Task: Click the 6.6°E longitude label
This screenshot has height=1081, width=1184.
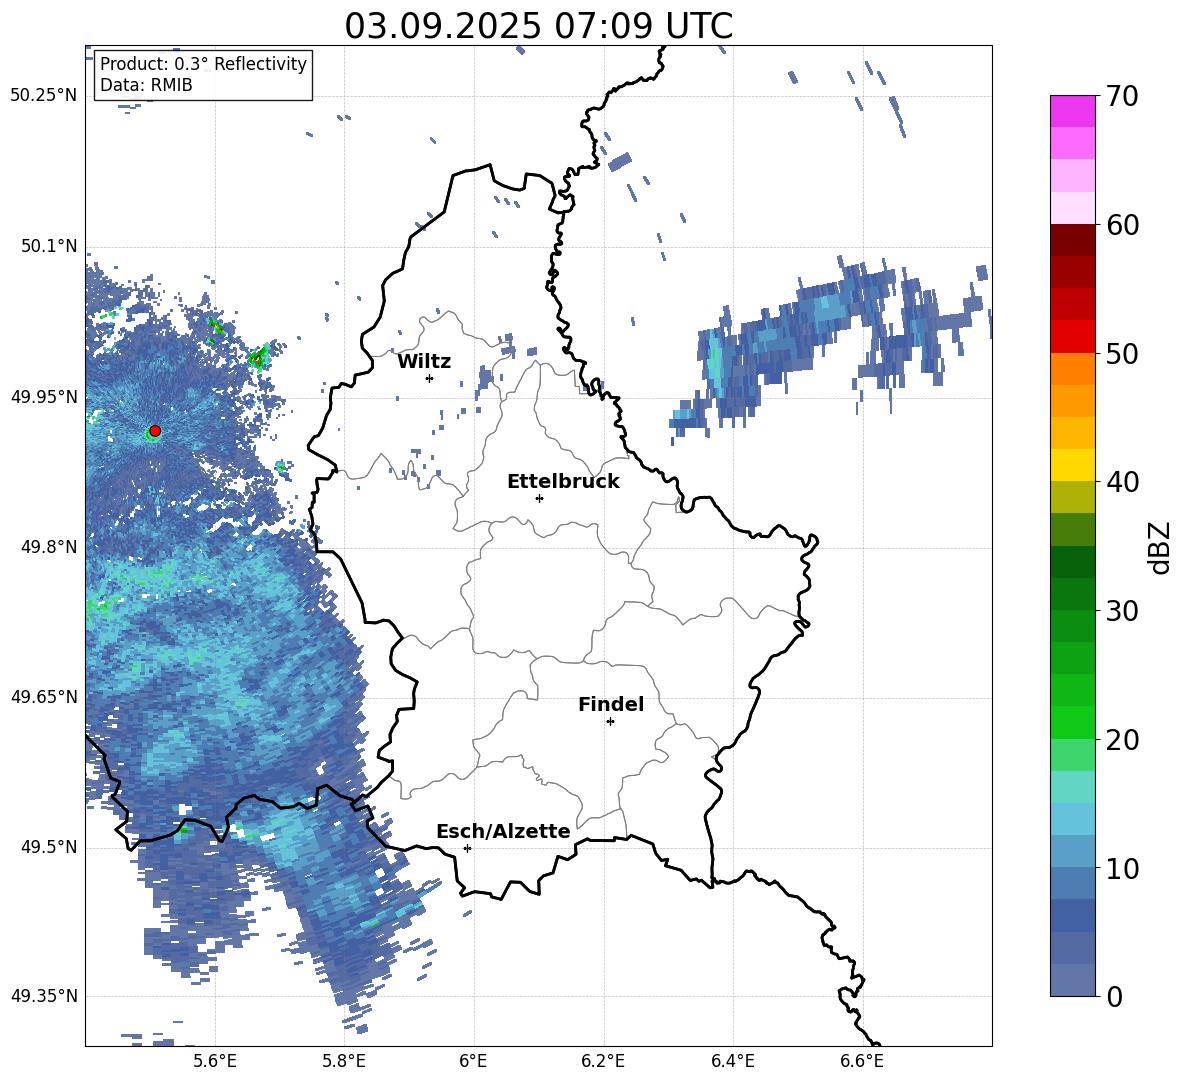Action: coord(862,1061)
